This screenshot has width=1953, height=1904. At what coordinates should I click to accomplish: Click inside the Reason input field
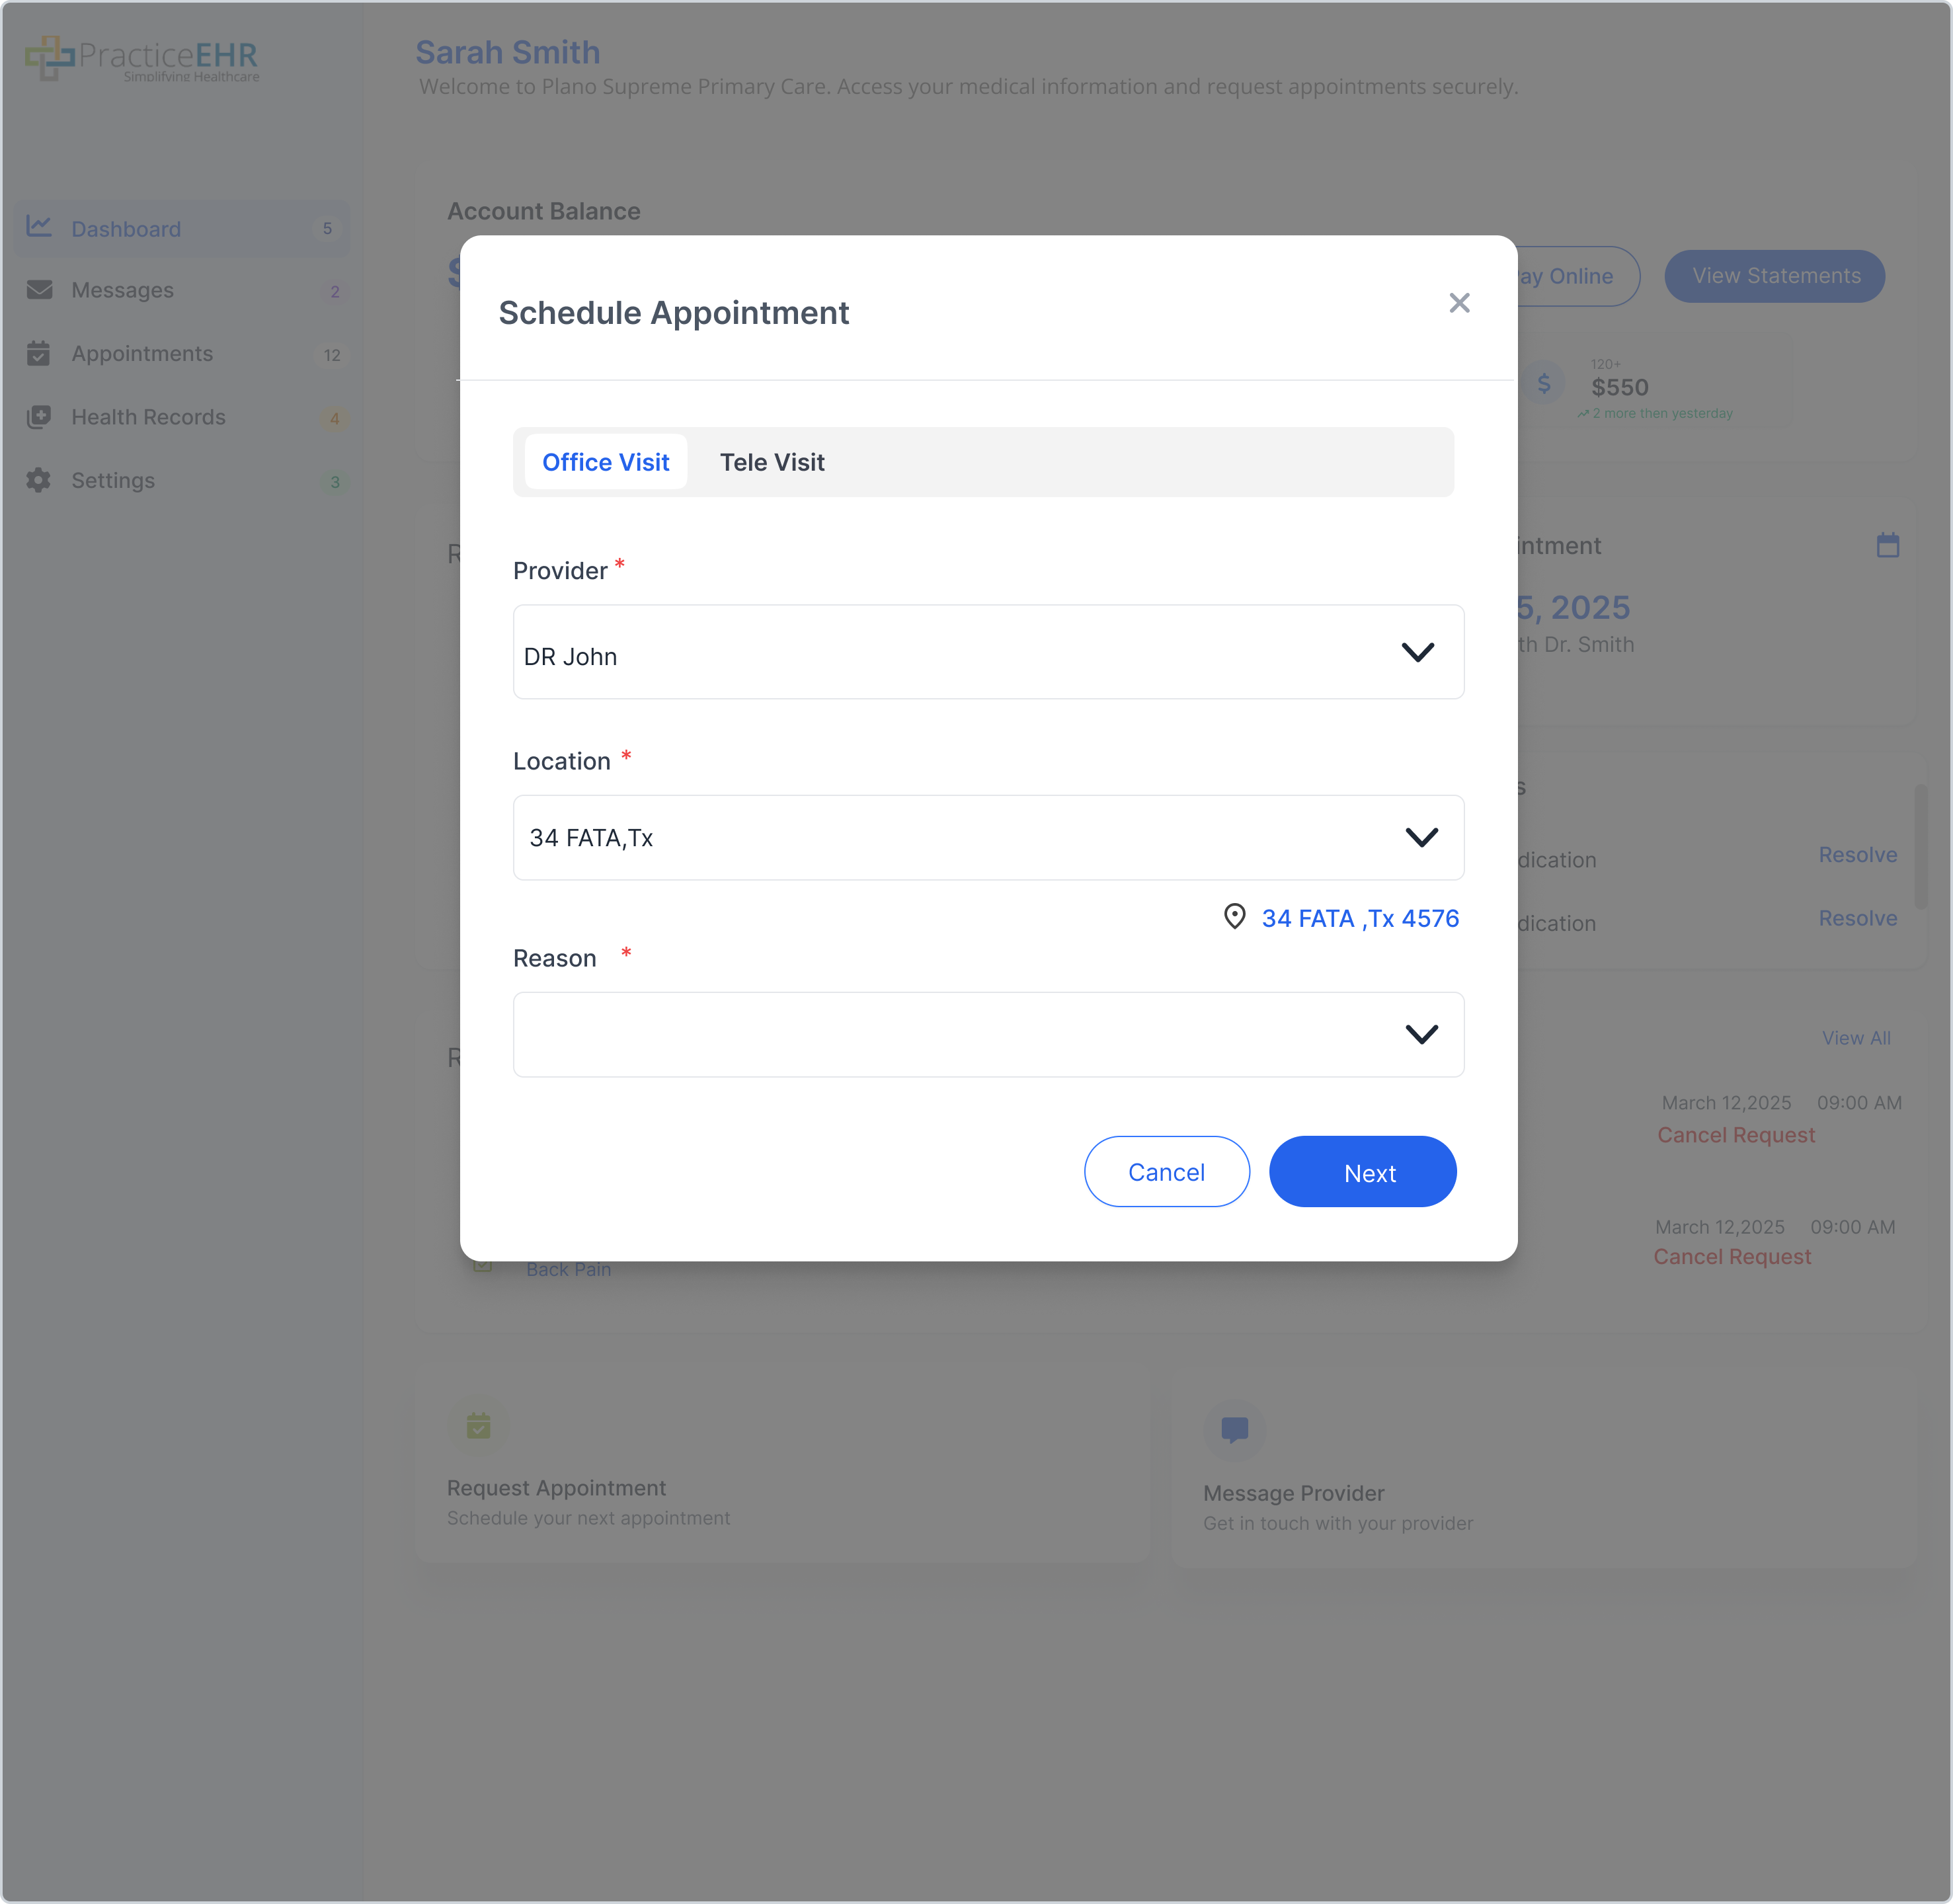coord(900,1034)
